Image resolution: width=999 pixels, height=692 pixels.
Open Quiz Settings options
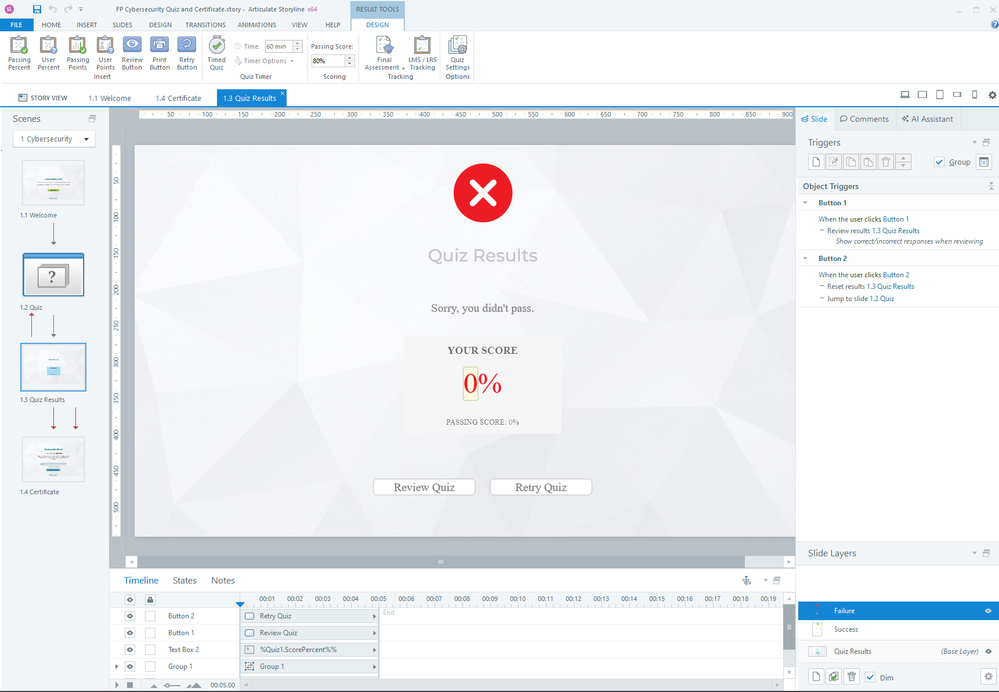[457, 51]
